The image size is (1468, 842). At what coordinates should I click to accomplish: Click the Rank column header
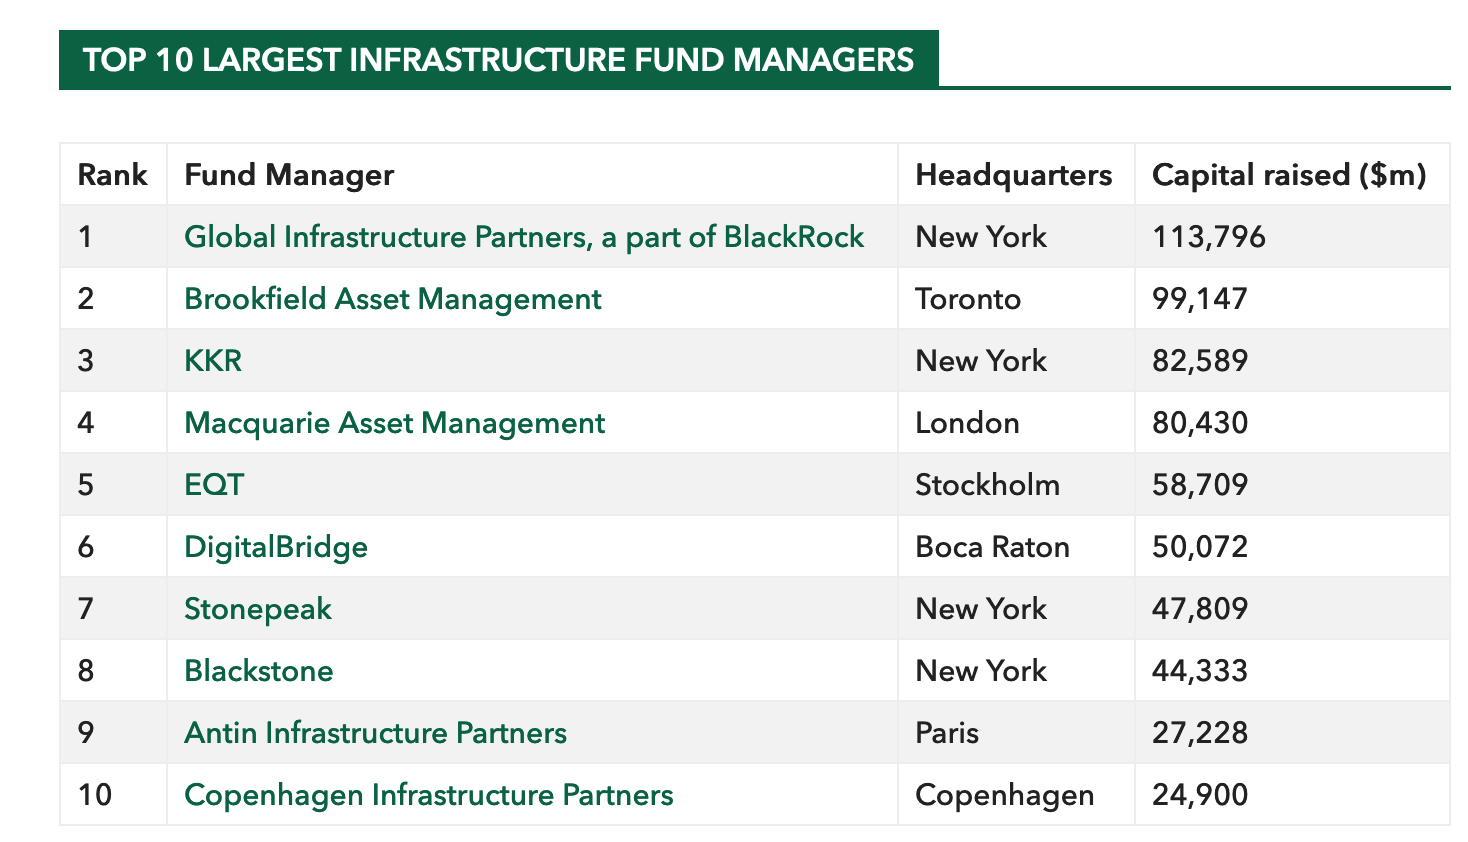[113, 175]
